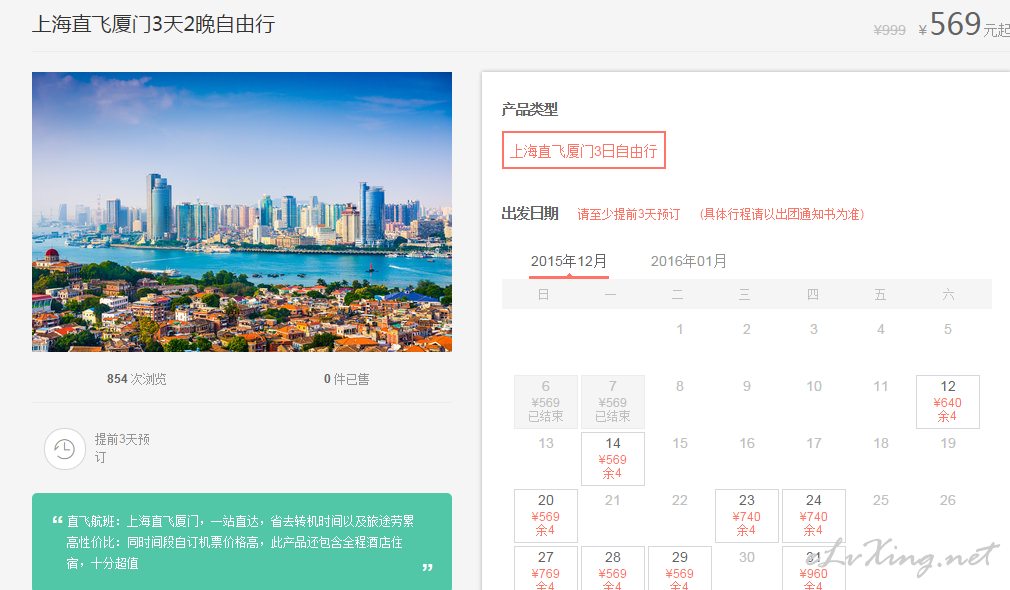Select December 28 departure date
The width and height of the screenshot is (1010, 590).
[x=612, y=567]
